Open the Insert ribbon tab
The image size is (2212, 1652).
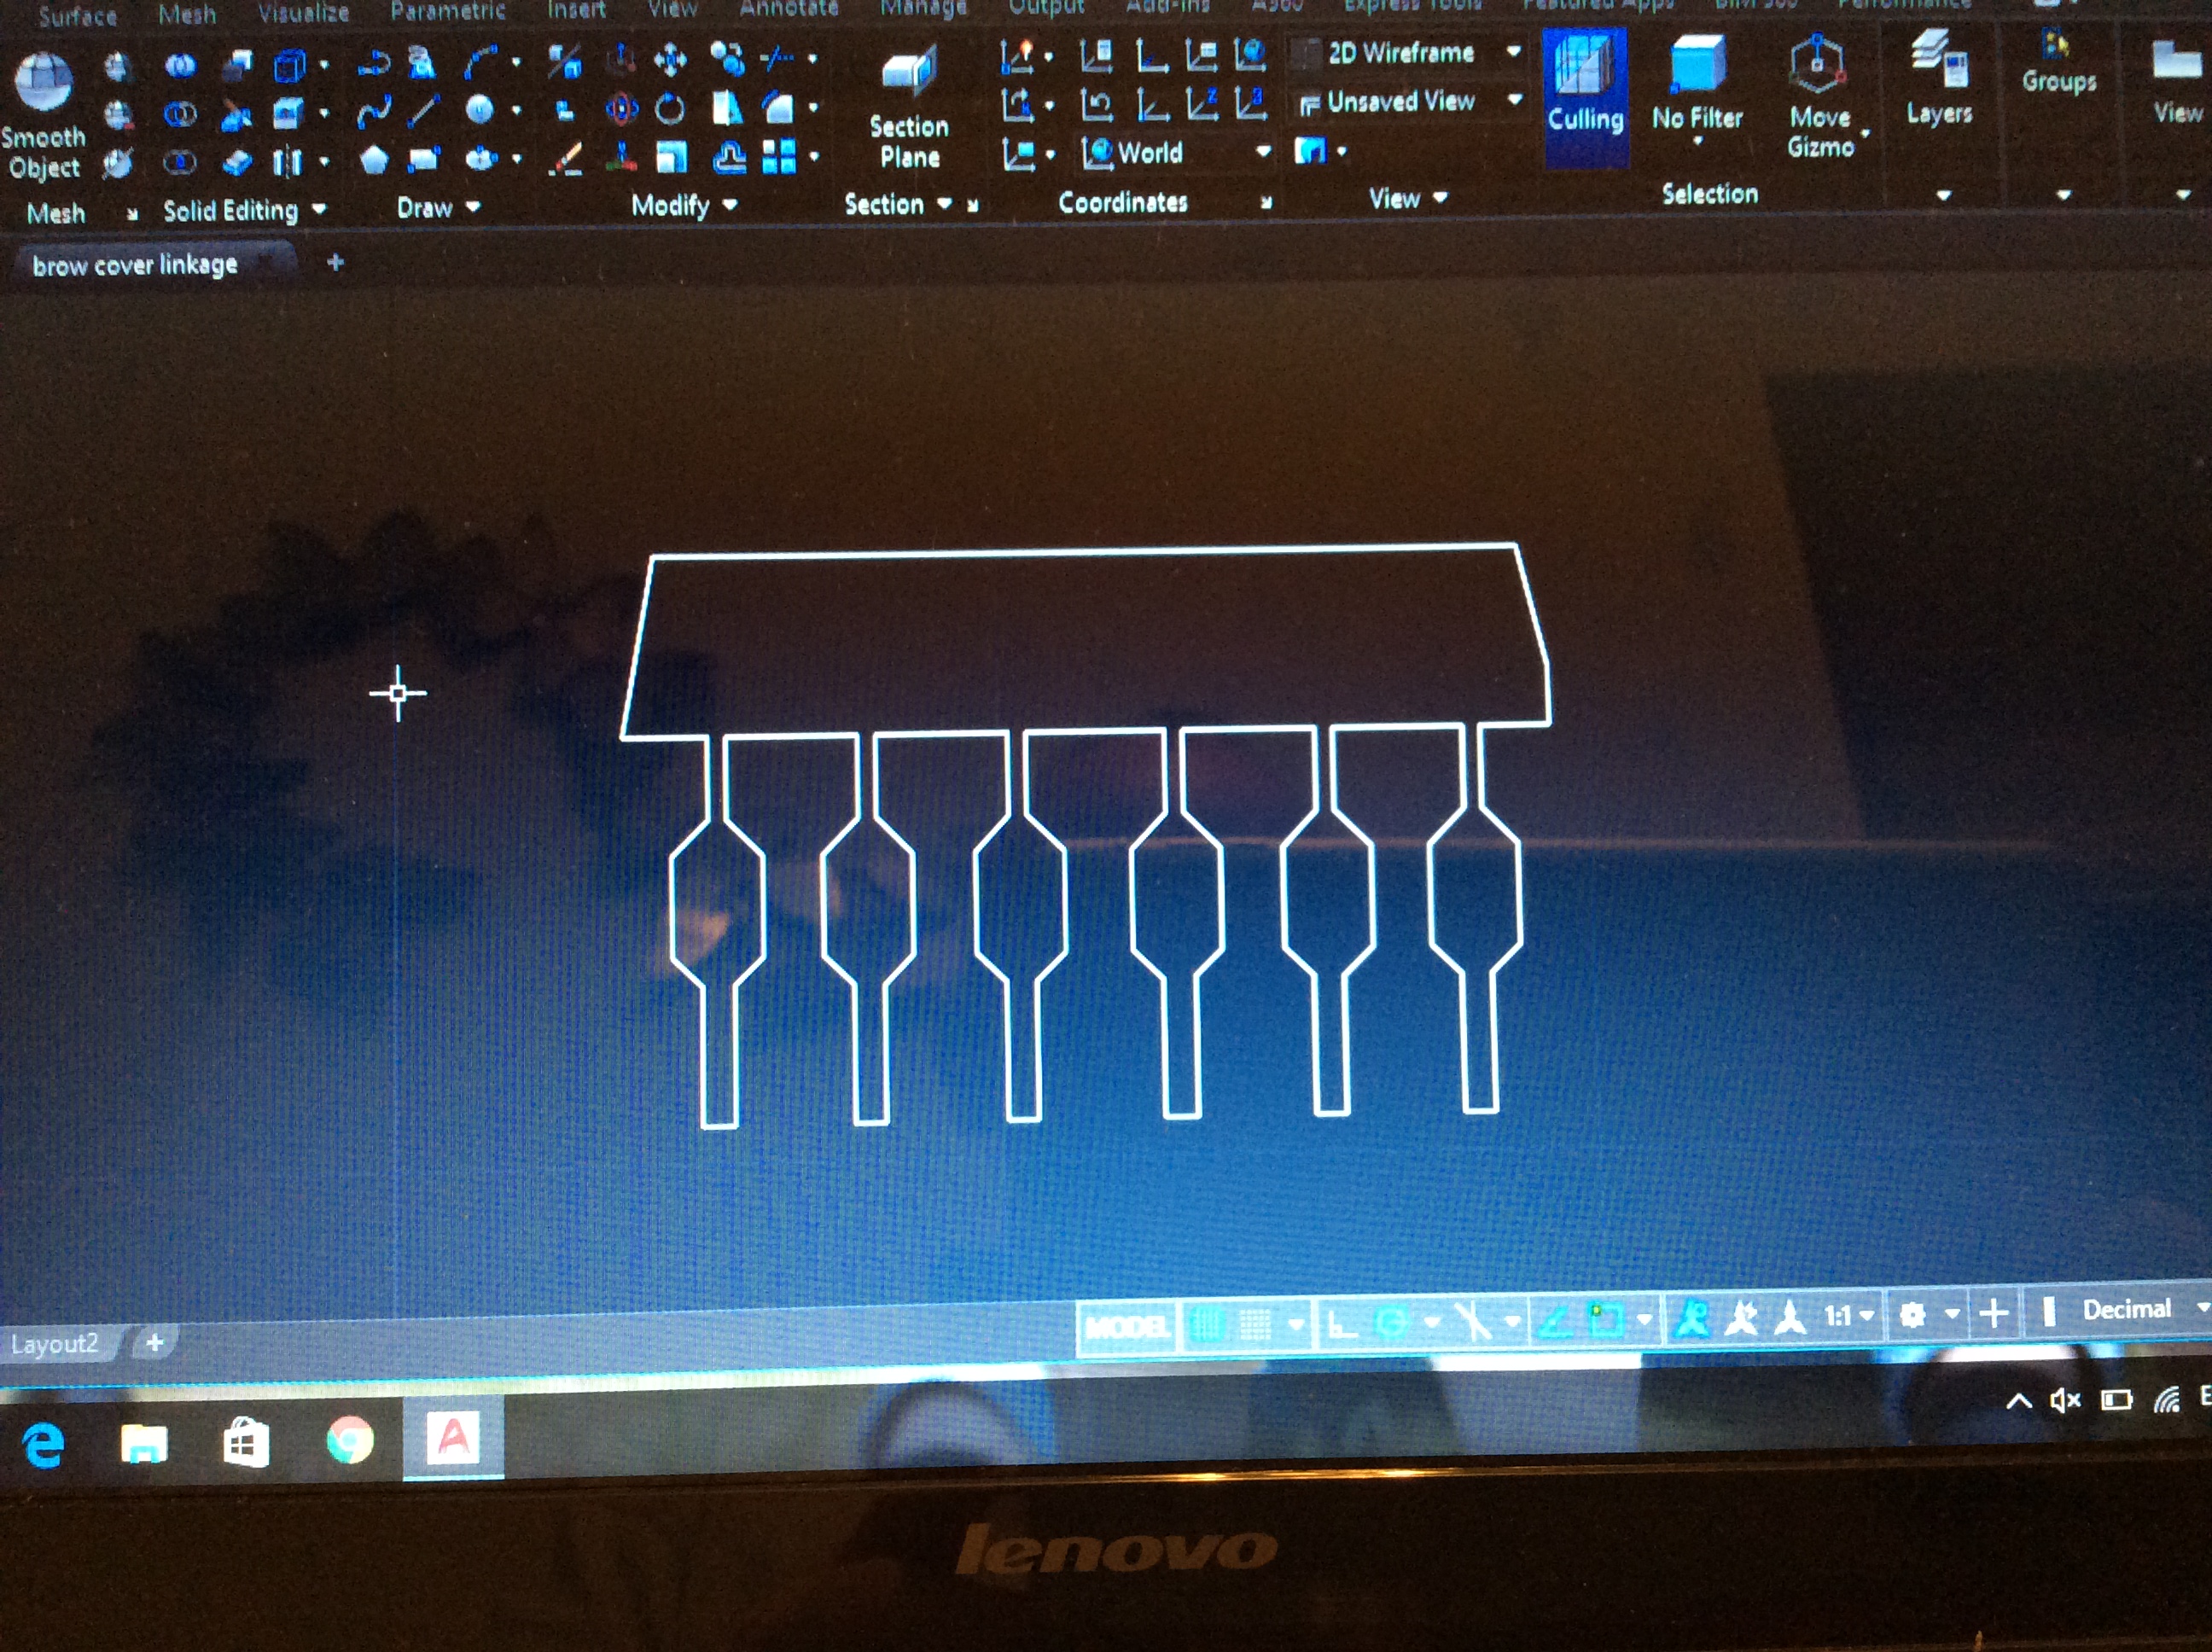(576, 10)
